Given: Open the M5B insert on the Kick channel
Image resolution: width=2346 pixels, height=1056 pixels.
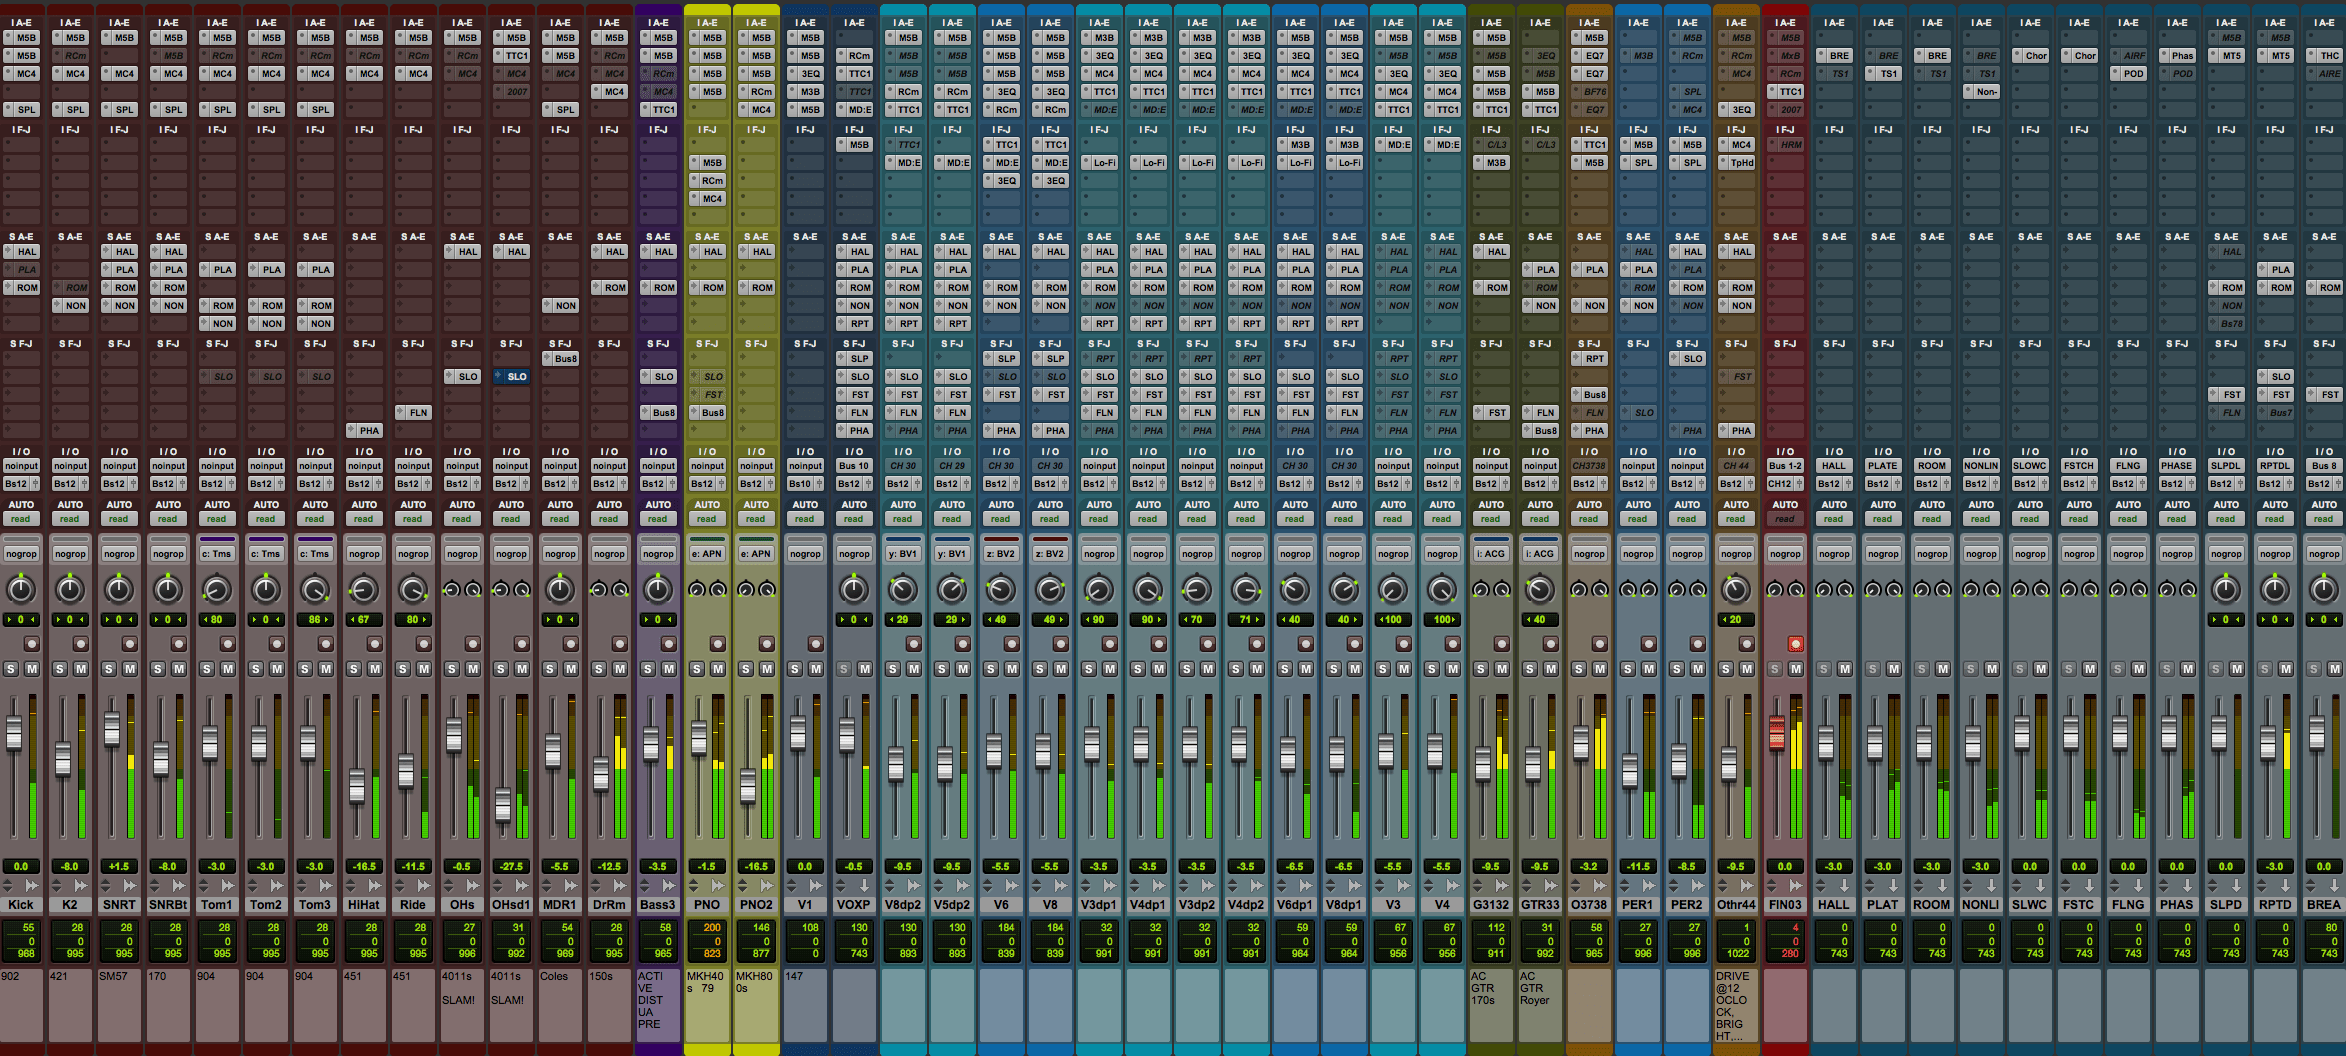Looking at the screenshot, I should 22,37.
